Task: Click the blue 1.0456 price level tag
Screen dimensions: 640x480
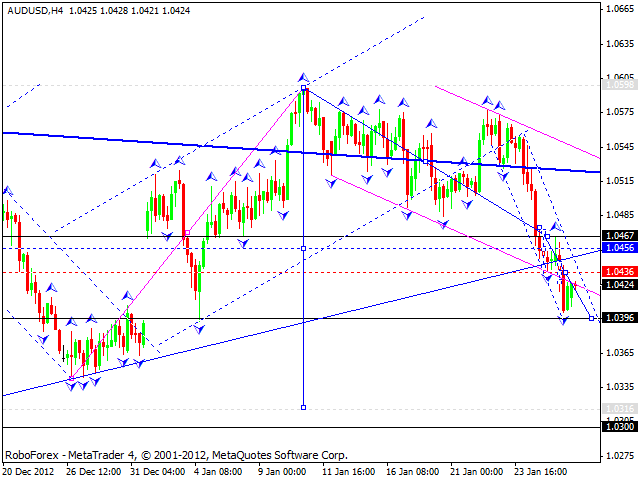Action: pos(621,247)
